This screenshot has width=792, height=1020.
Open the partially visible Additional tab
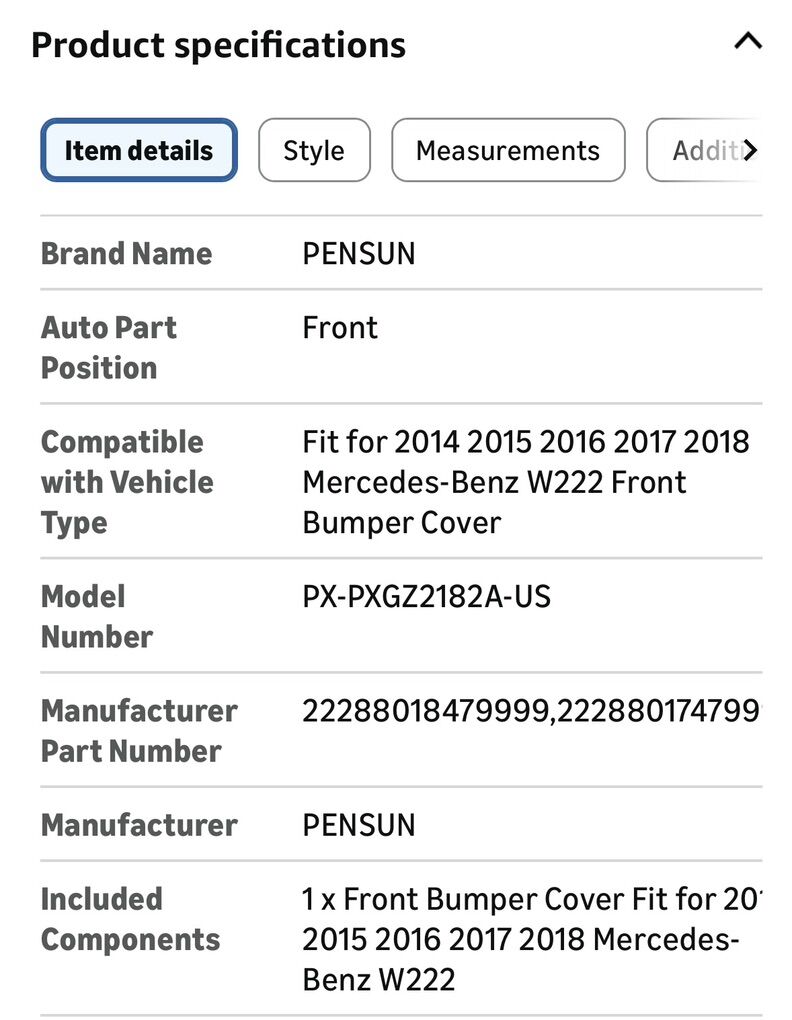(705, 151)
